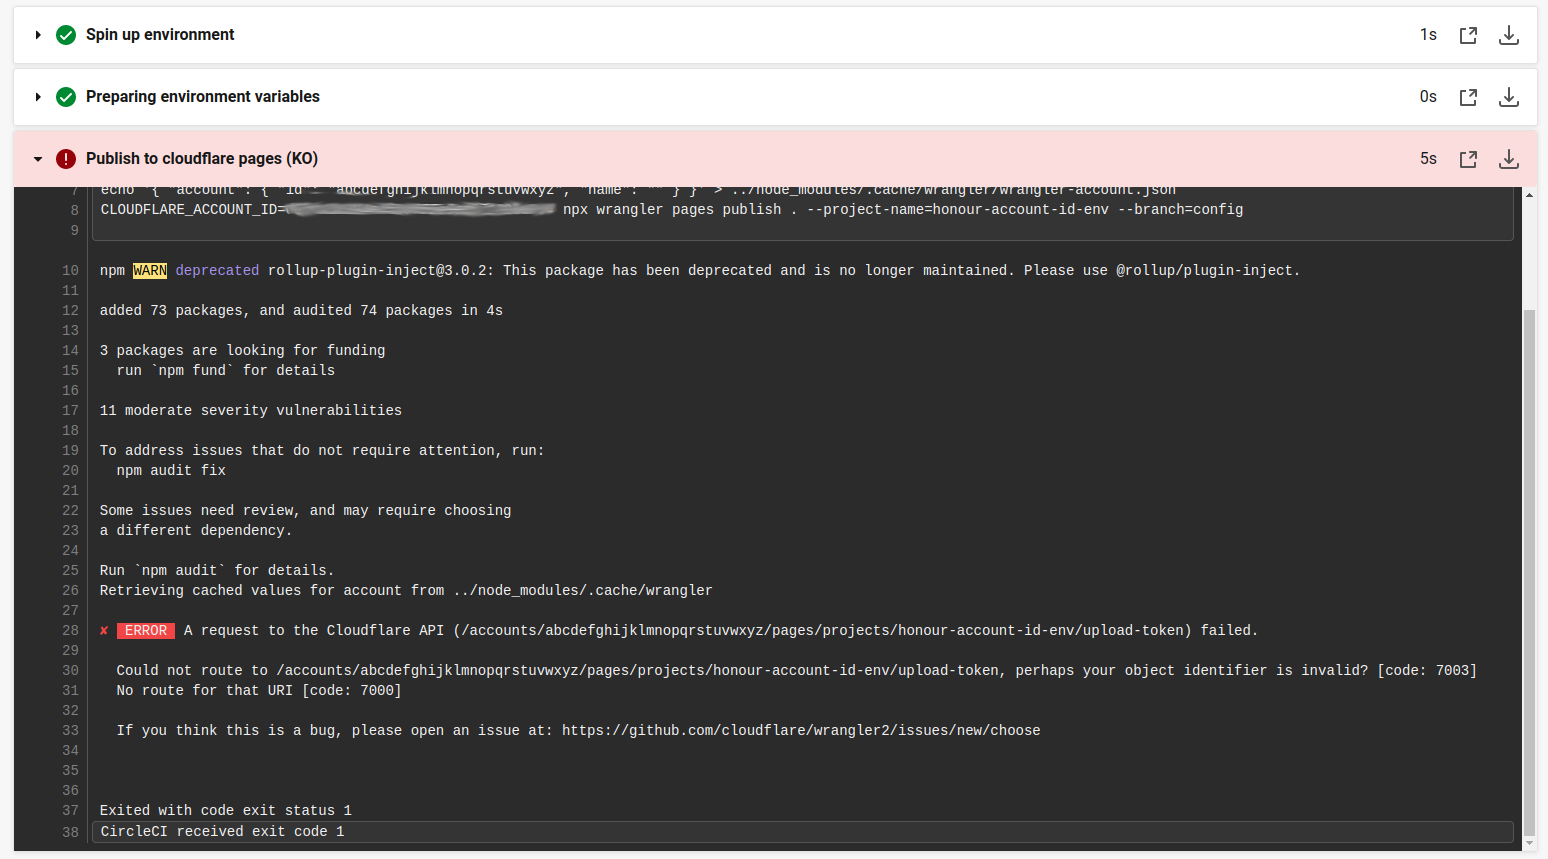Click the scroll down arrow of the log

tap(1529, 844)
